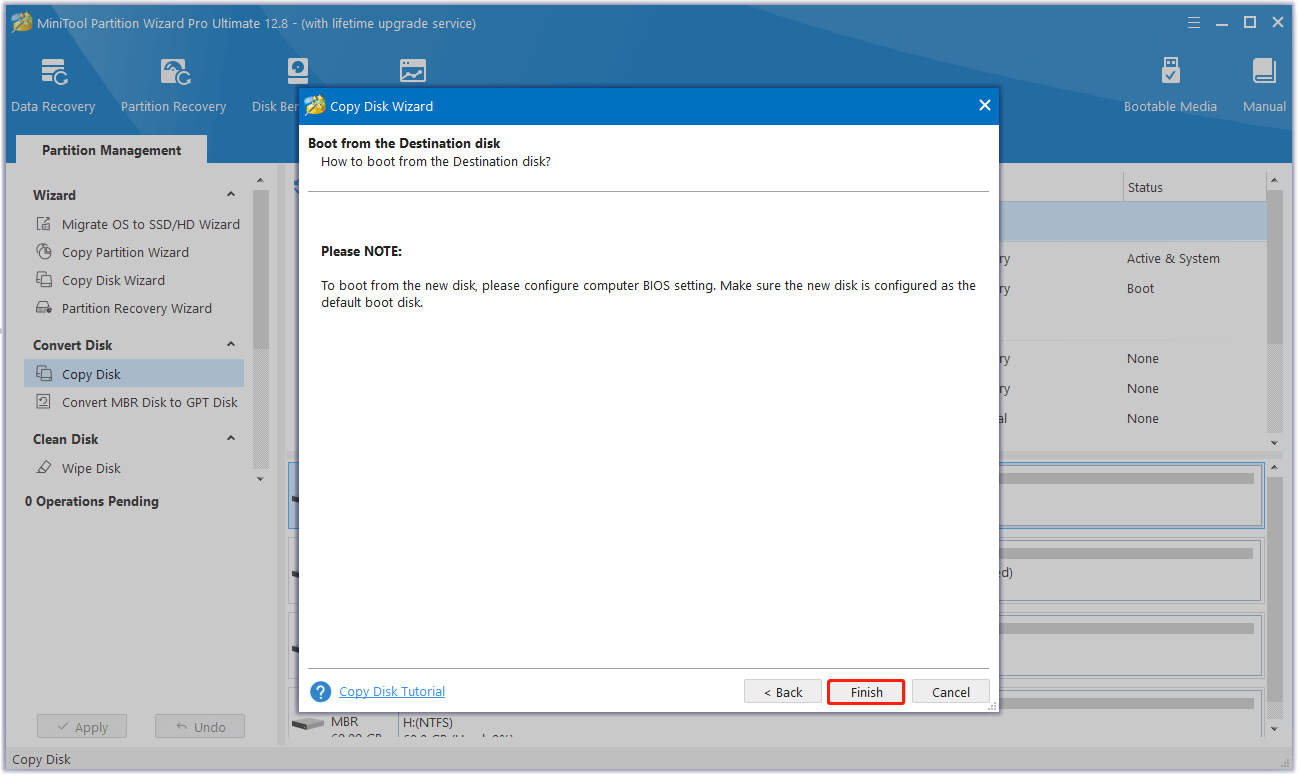Click the Apply button

[x=82, y=727]
